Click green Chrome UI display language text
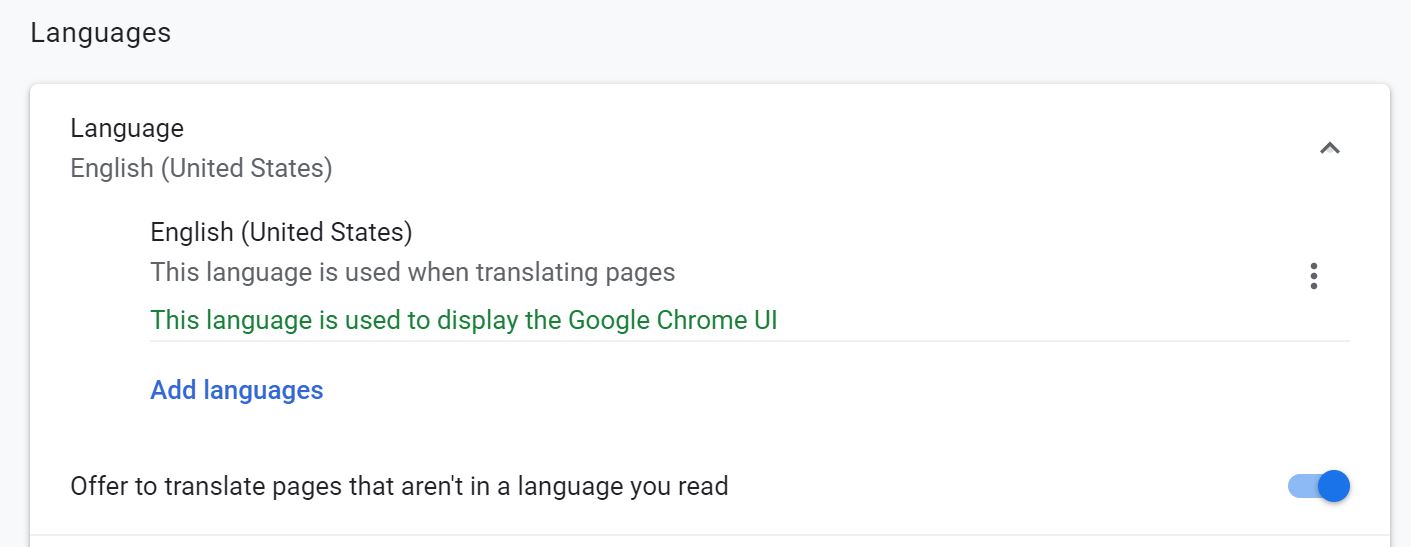This screenshot has height=547, width=1411. (x=463, y=320)
